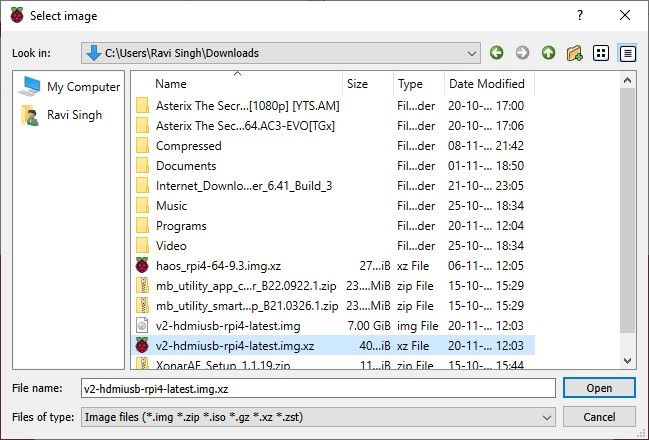Select v2-hdmiusb-rpi4-latest.img file name
This screenshot has width=649, height=440.
228,326
